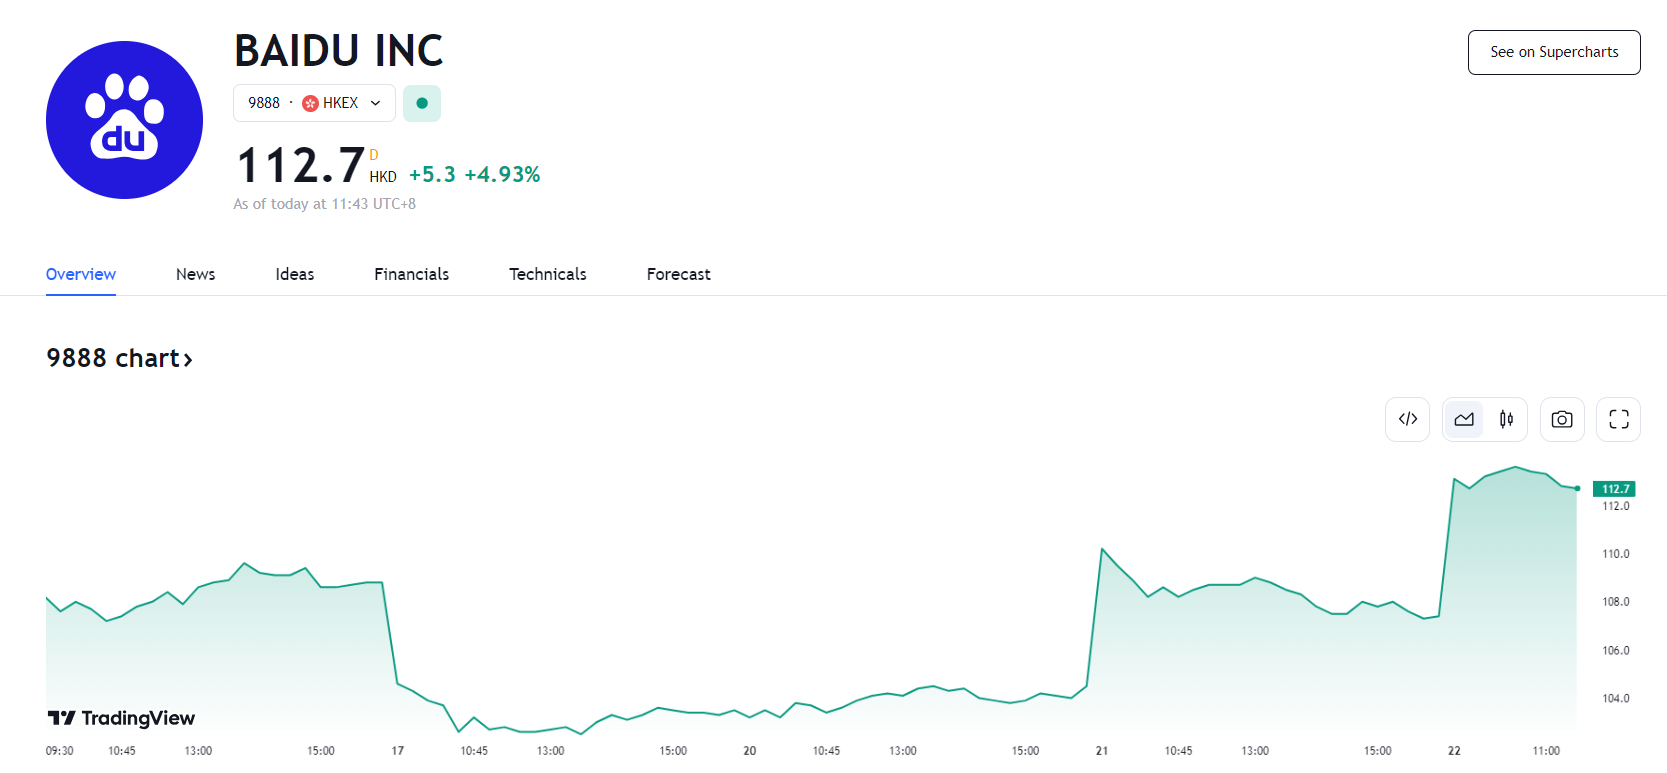Open chart in fullscreen mode
1667x773 pixels.
pos(1619,419)
